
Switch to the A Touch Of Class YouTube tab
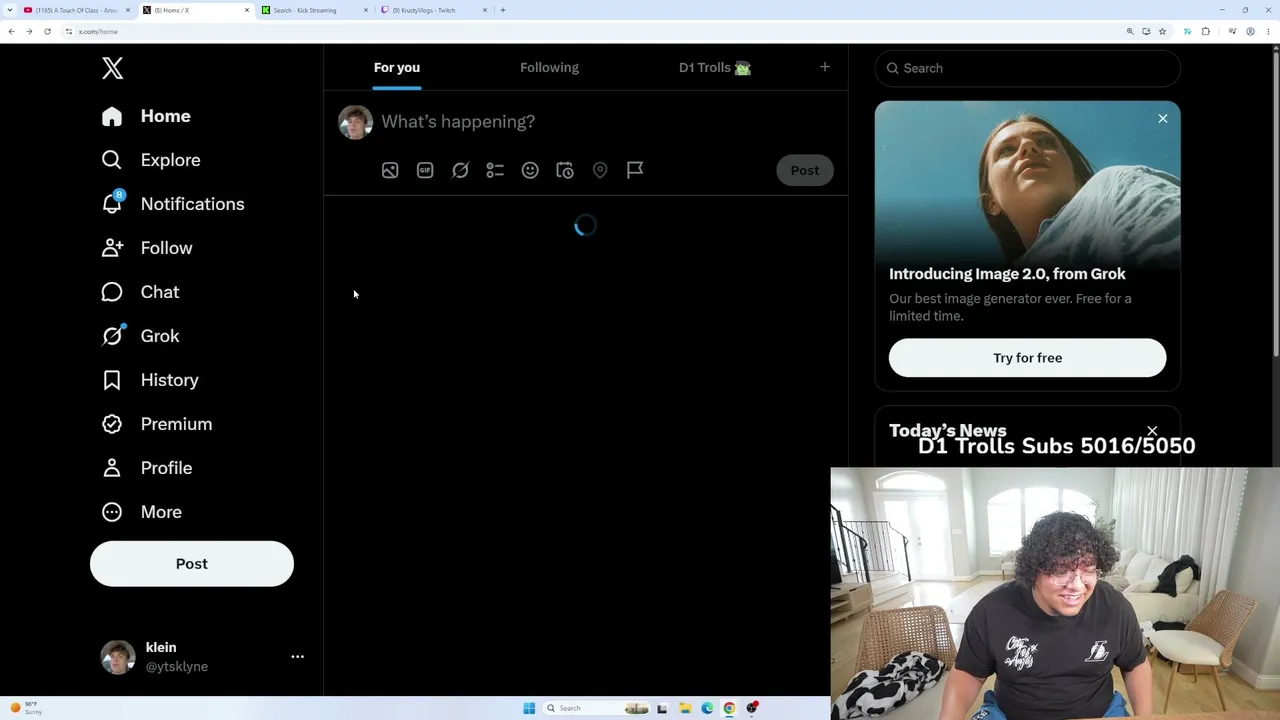tap(77, 10)
